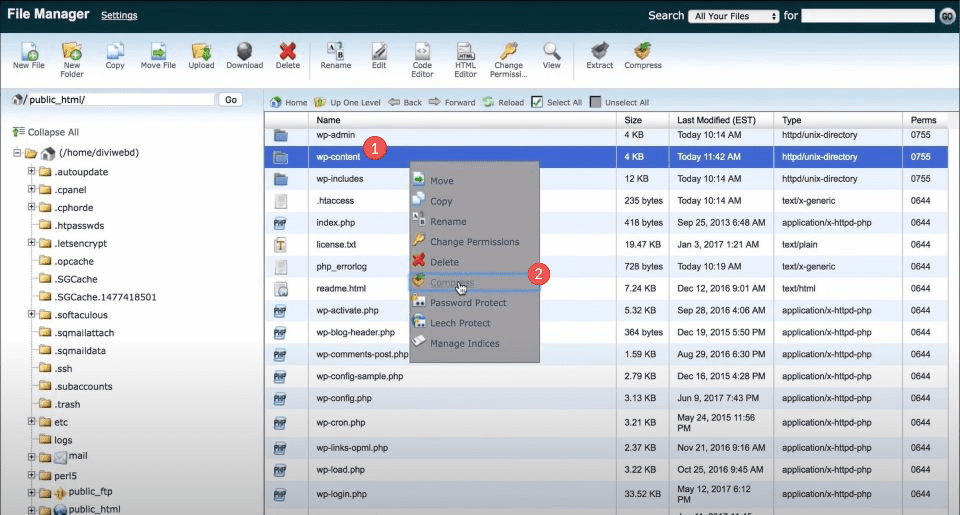960x515 pixels.
Task: Collapse the /home/diviwebd root node
Action: pos(17,153)
